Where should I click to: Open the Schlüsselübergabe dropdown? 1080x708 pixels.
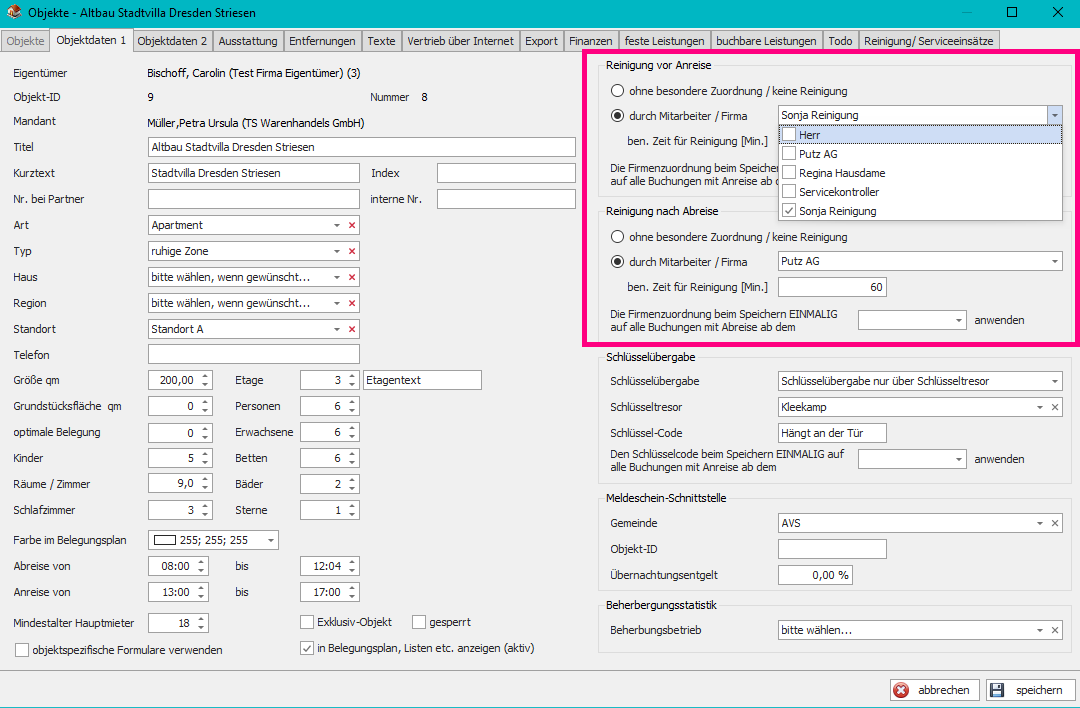1055,381
